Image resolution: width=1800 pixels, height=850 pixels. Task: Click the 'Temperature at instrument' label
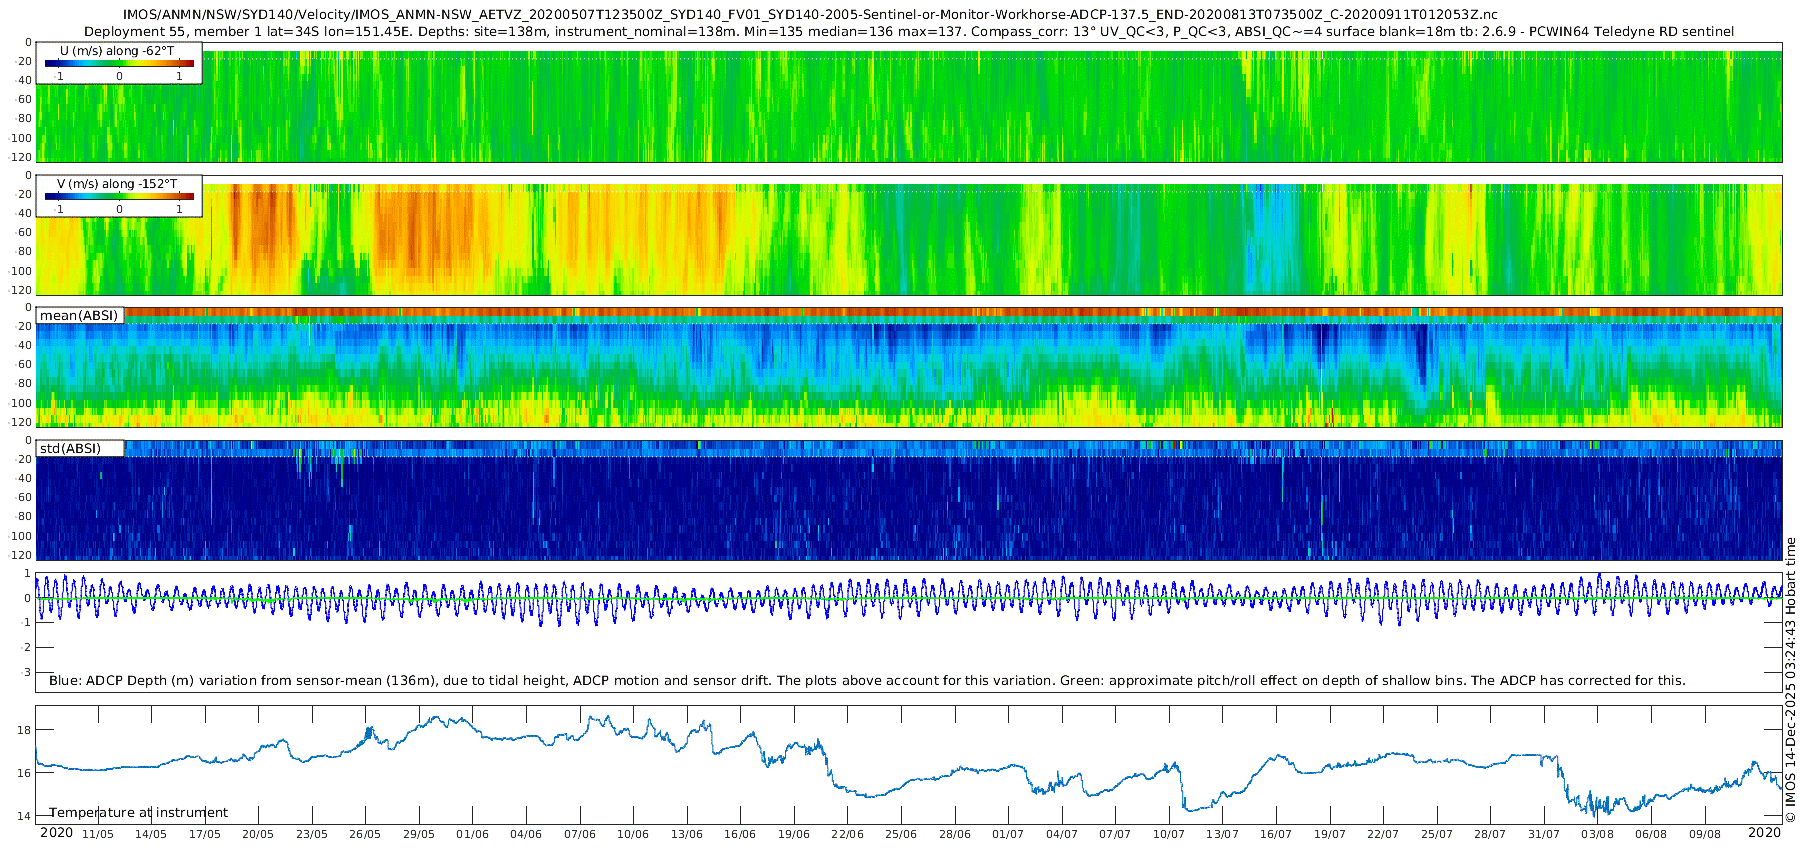click(138, 812)
